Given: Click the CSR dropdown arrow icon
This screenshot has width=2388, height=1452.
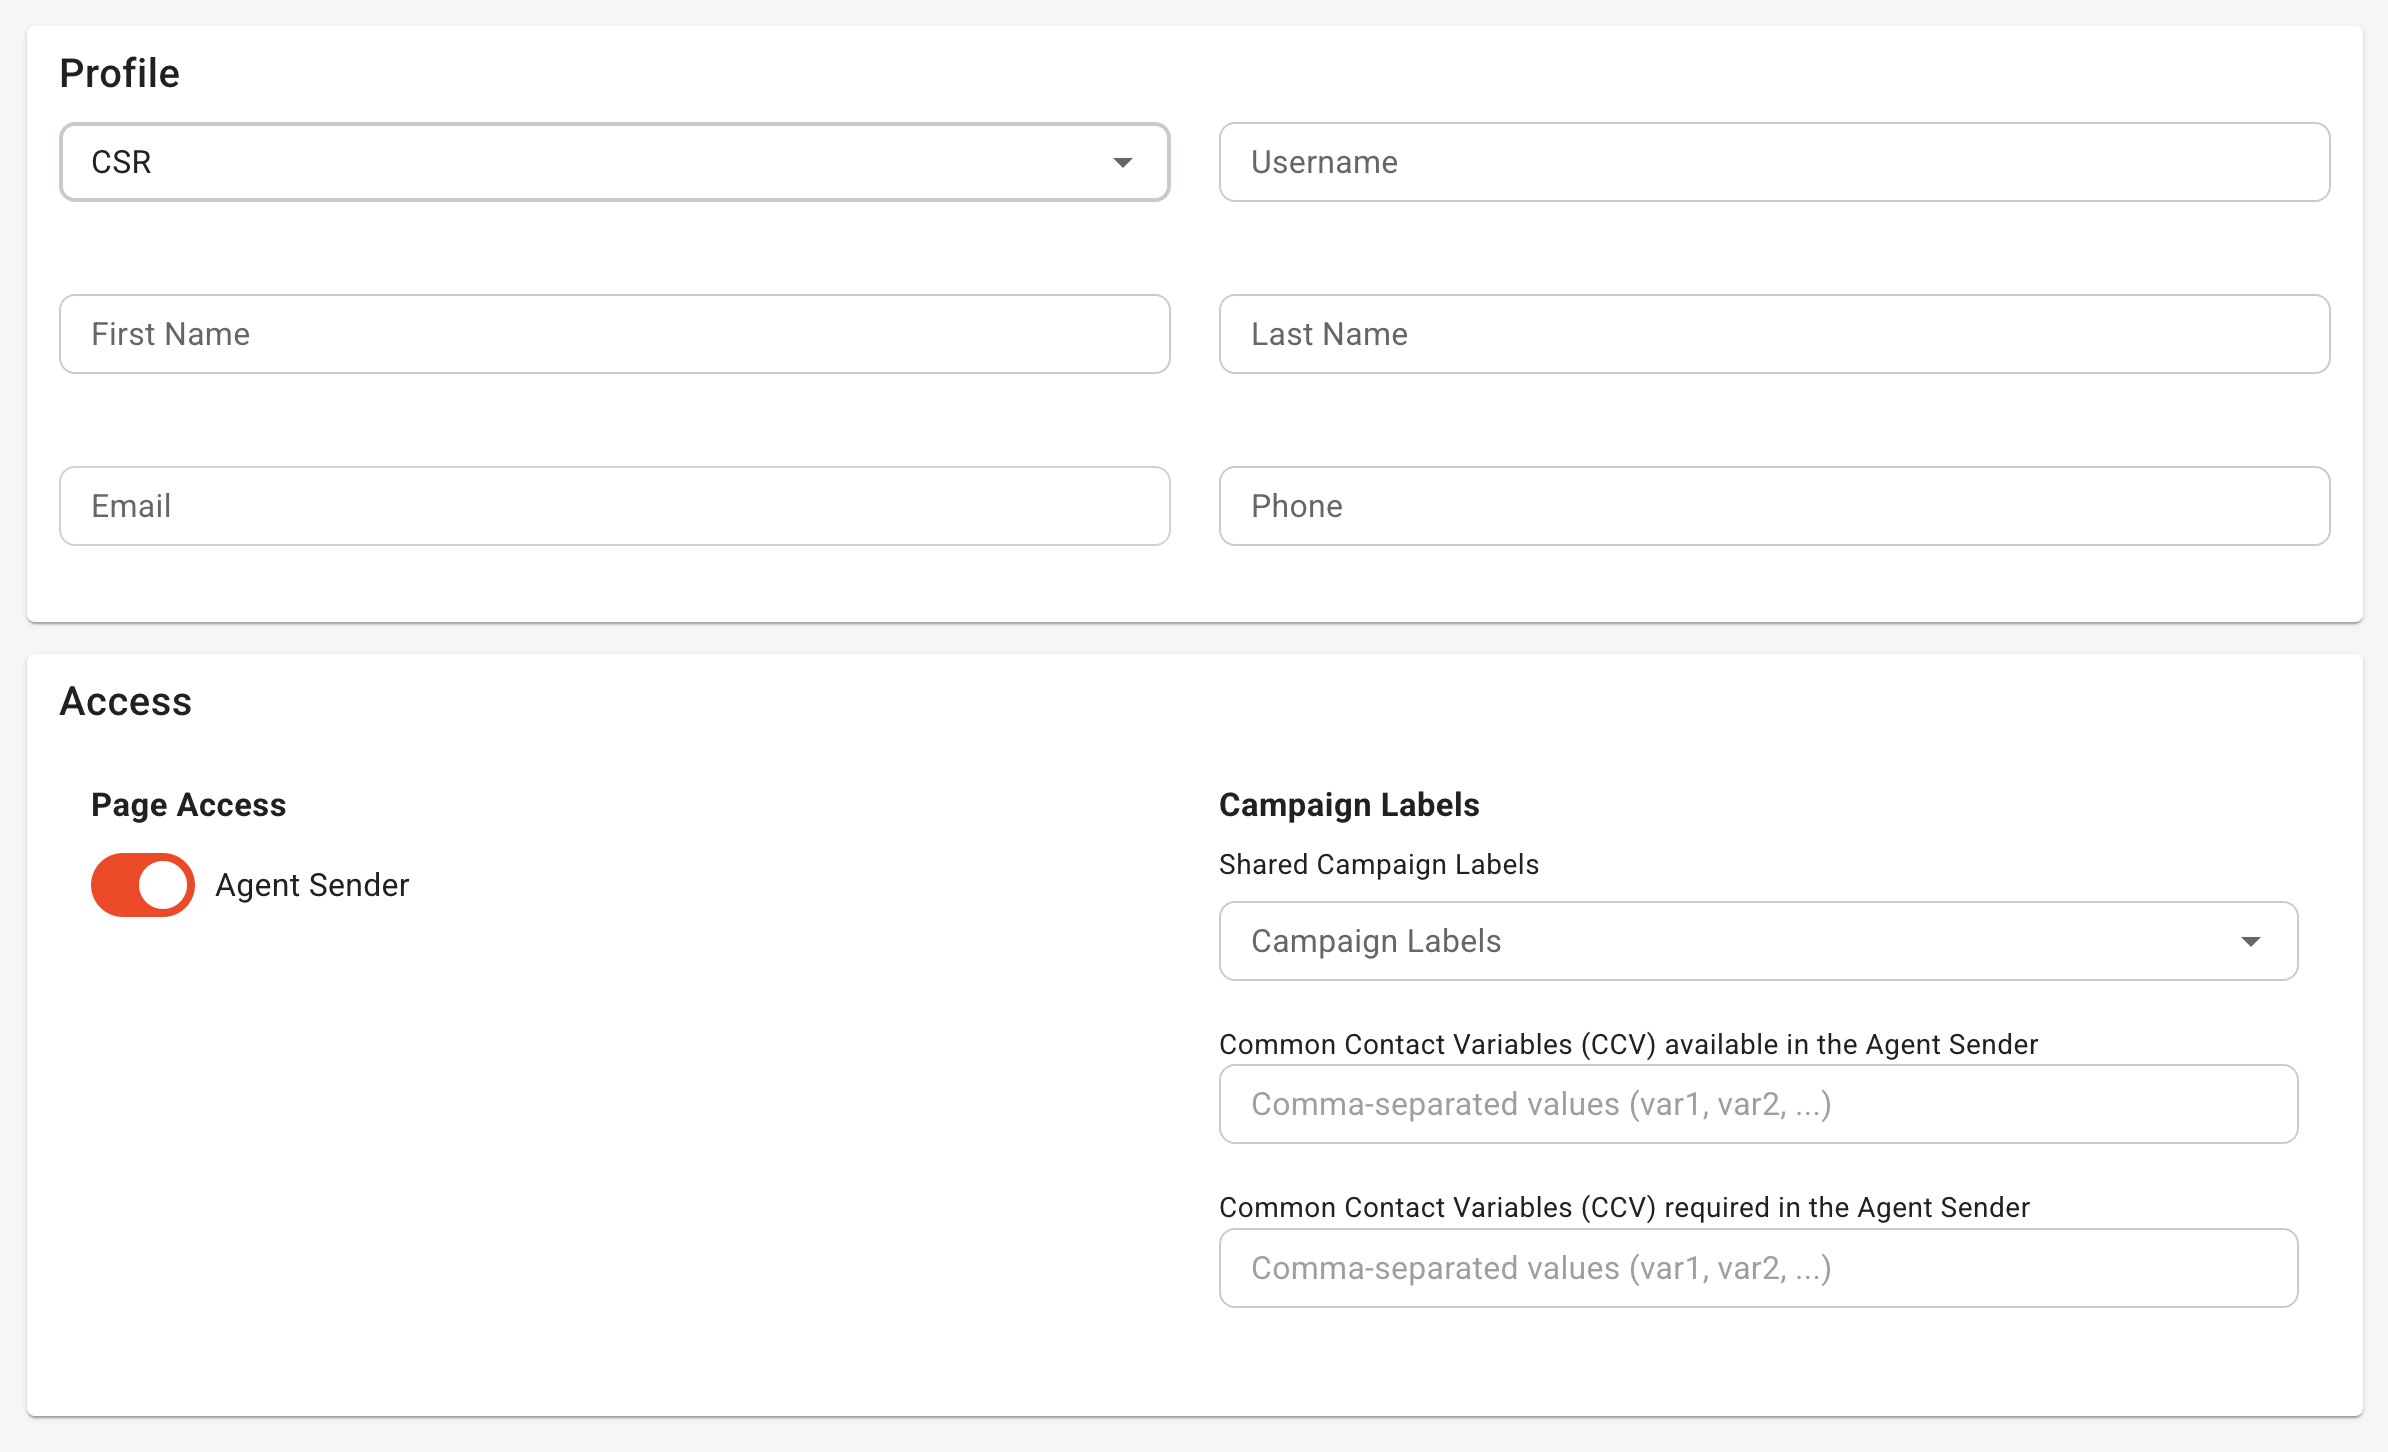Looking at the screenshot, I should coord(1122,162).
